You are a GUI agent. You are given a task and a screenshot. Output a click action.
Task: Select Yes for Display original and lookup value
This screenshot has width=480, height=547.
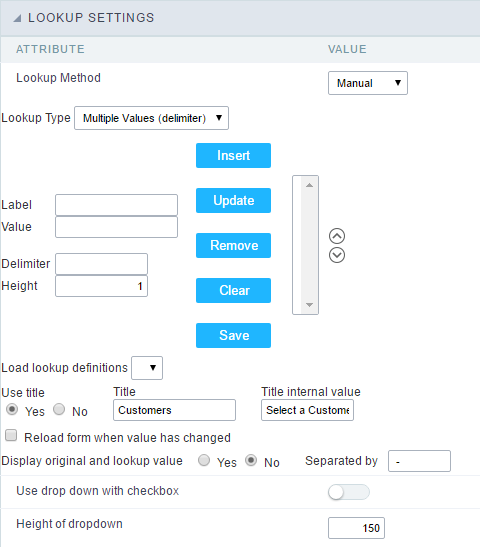(x=204, y=460)
